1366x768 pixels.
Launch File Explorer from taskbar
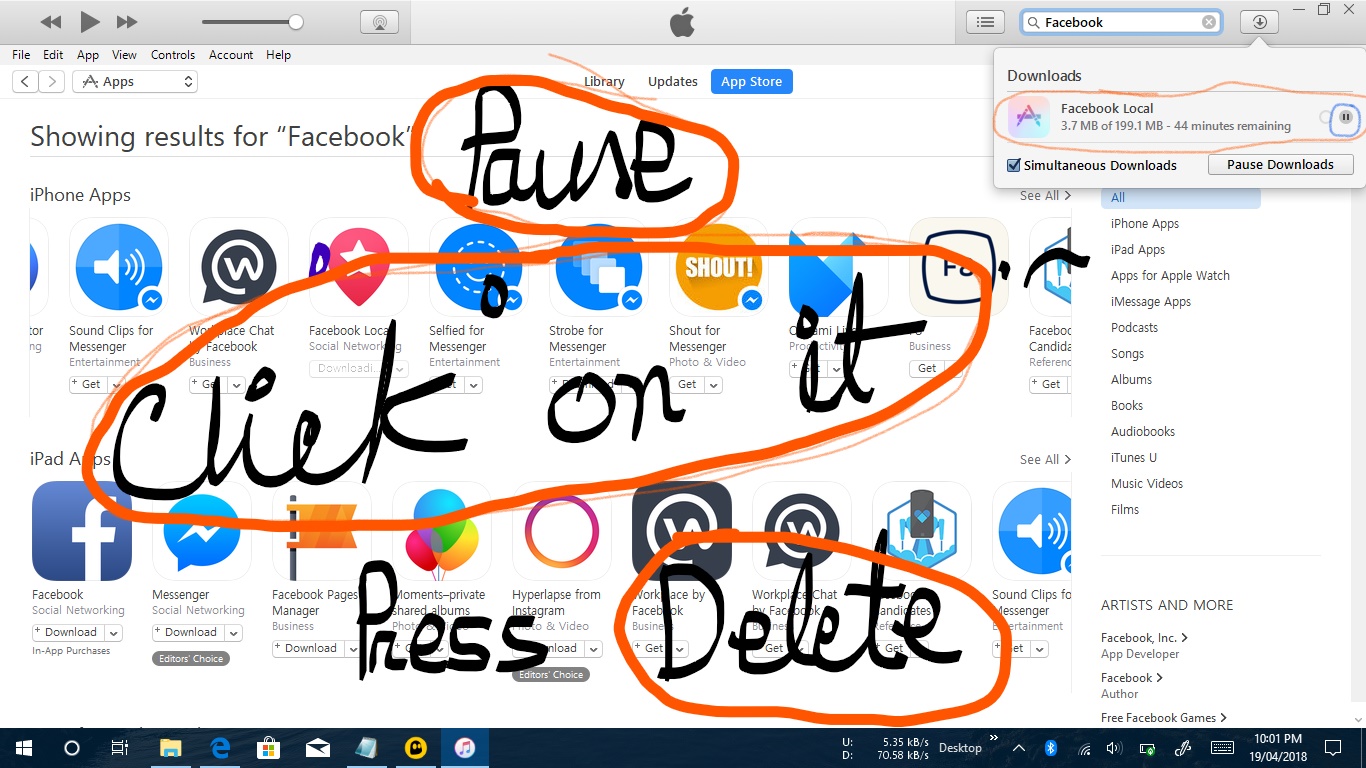tap(171, 747)
